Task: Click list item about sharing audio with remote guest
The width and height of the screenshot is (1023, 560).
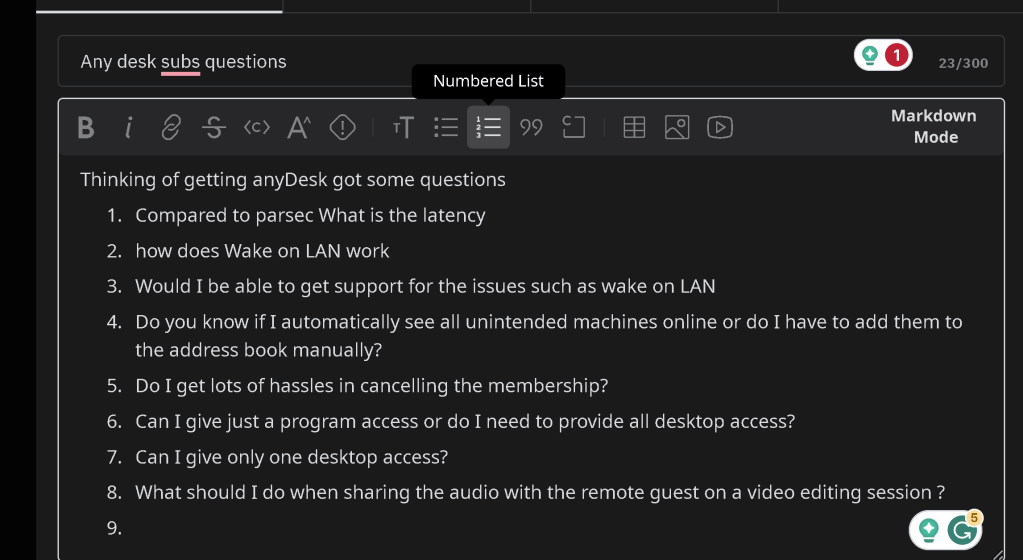Action: coord(540,492)
